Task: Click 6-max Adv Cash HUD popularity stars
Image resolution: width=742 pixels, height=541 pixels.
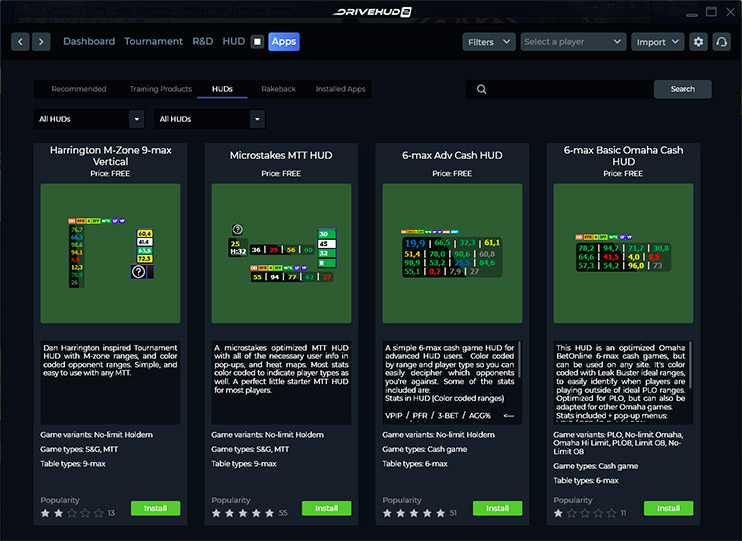Action: (x=414, y=513)
